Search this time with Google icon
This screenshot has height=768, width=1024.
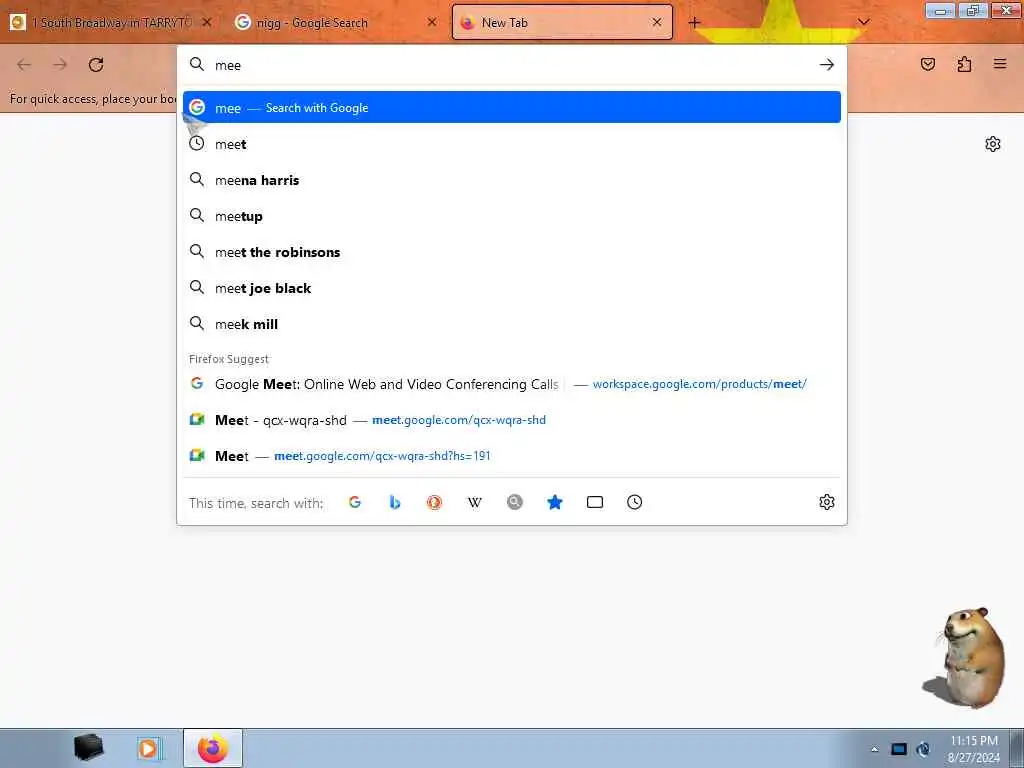pos(355,502)
